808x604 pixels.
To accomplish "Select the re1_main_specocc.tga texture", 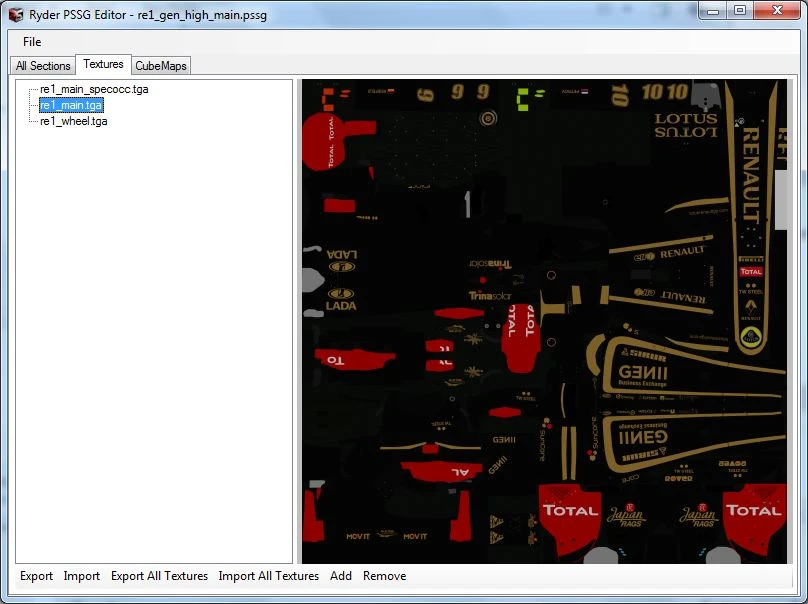I will coord(92,89).
